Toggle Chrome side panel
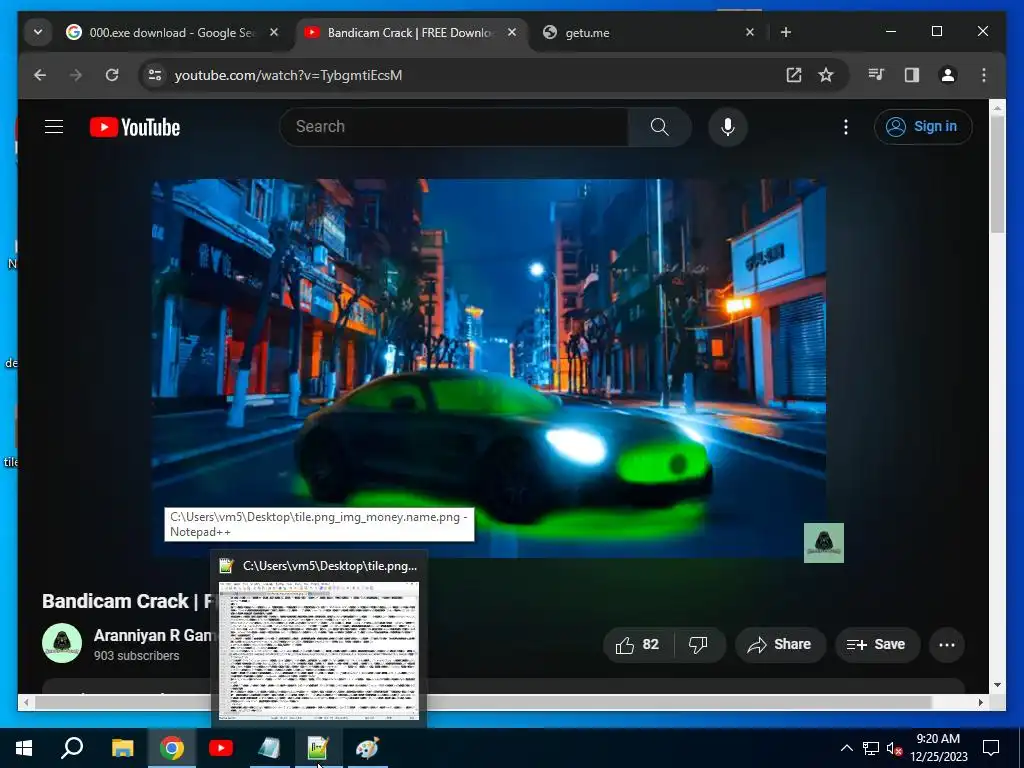The image size is (1024, 768). tap(912, 75)
